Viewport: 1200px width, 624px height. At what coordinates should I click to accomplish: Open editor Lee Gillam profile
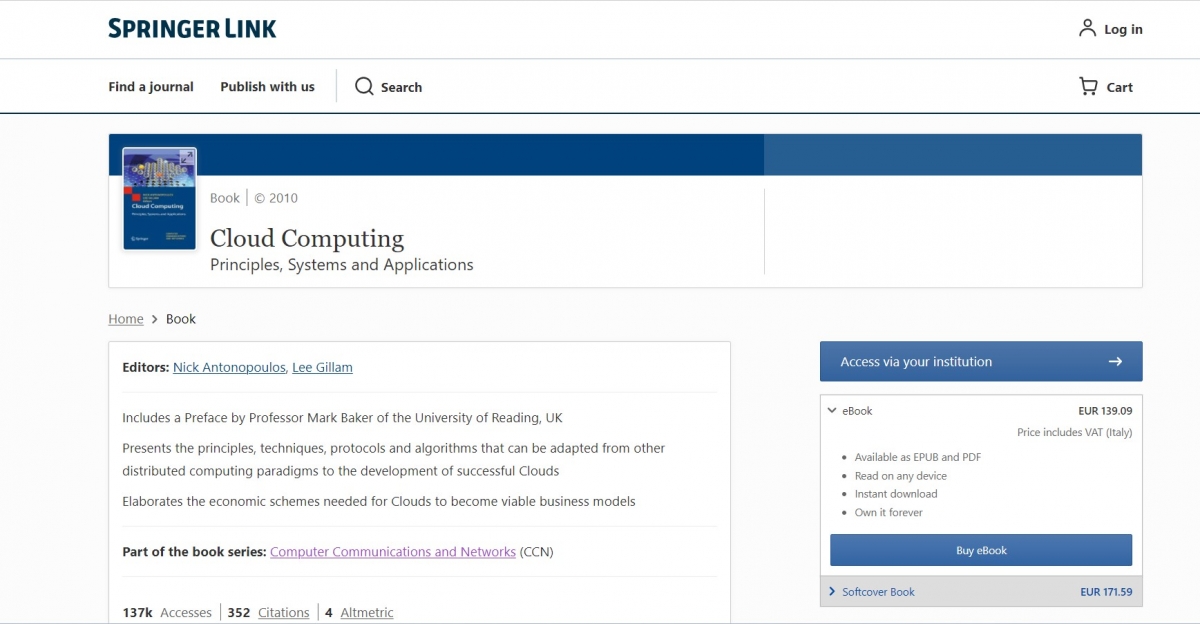click(x=322, y=367)
